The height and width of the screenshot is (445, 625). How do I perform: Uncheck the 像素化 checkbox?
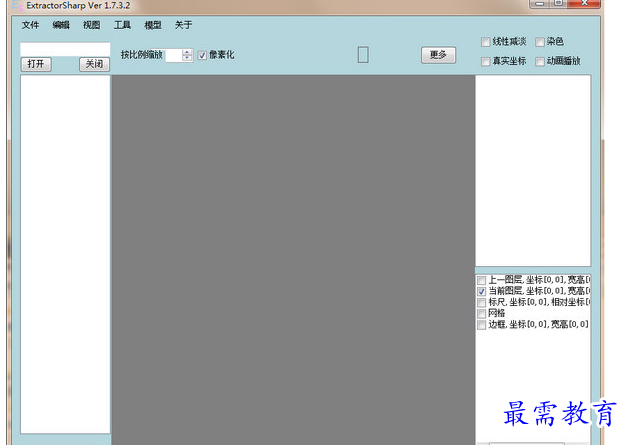tap(202, 55)
